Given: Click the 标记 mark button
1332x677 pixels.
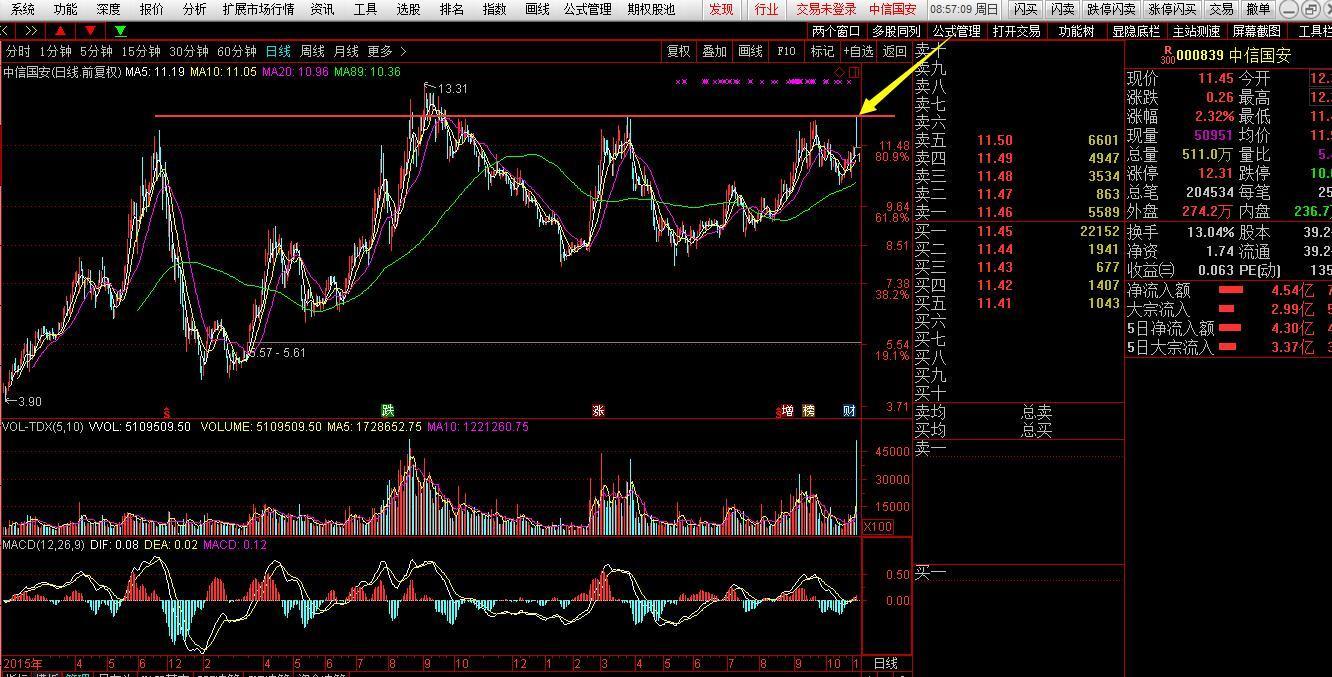Looking at the screenshot, I should click(x=822, y=51).
